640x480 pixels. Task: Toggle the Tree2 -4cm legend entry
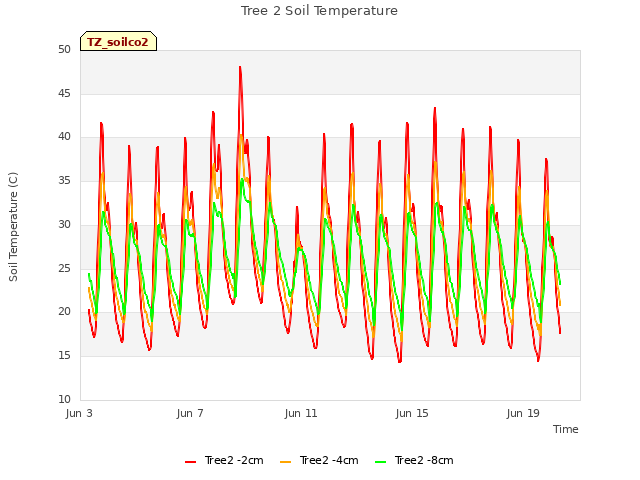(319, 460)
